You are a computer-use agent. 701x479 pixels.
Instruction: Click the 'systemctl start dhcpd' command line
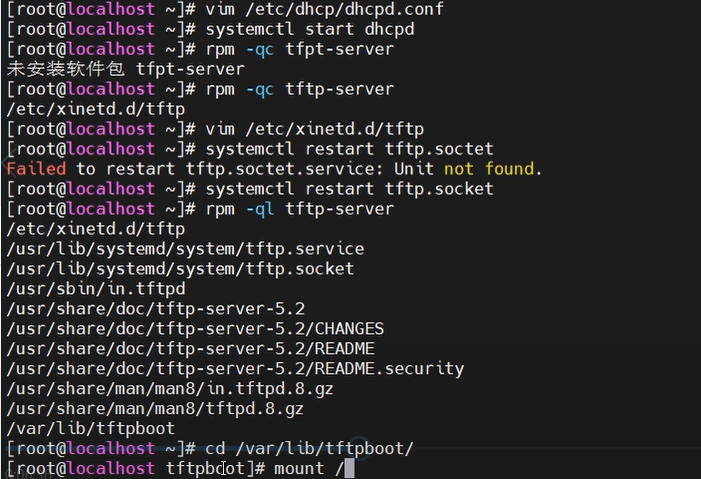point(309,29)
